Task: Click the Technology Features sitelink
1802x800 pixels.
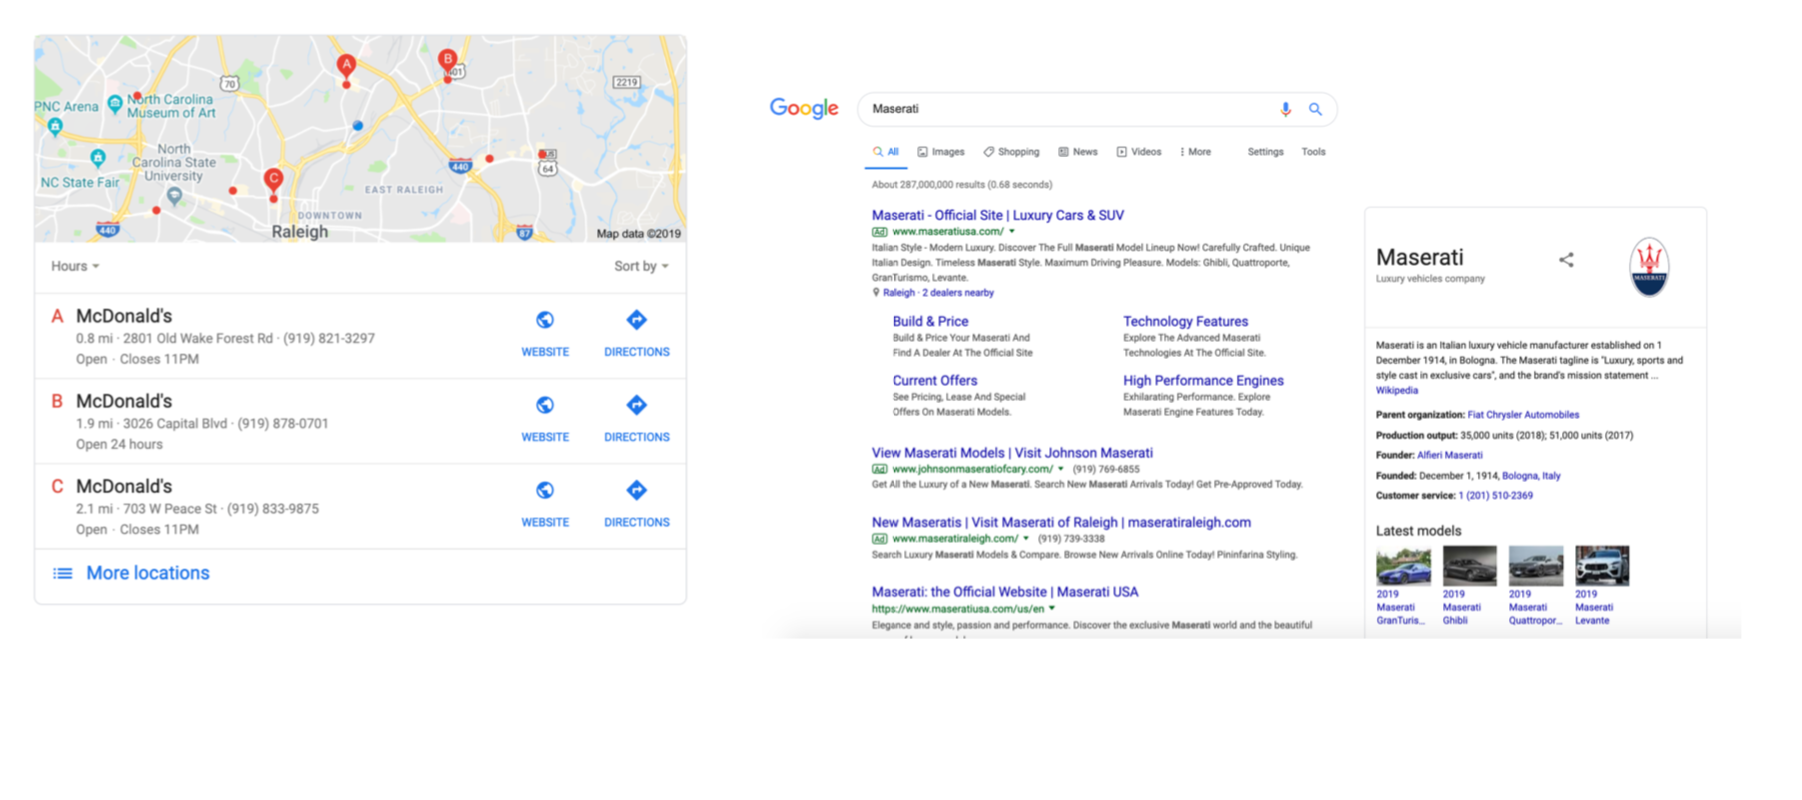Action: coord(1185,321)
